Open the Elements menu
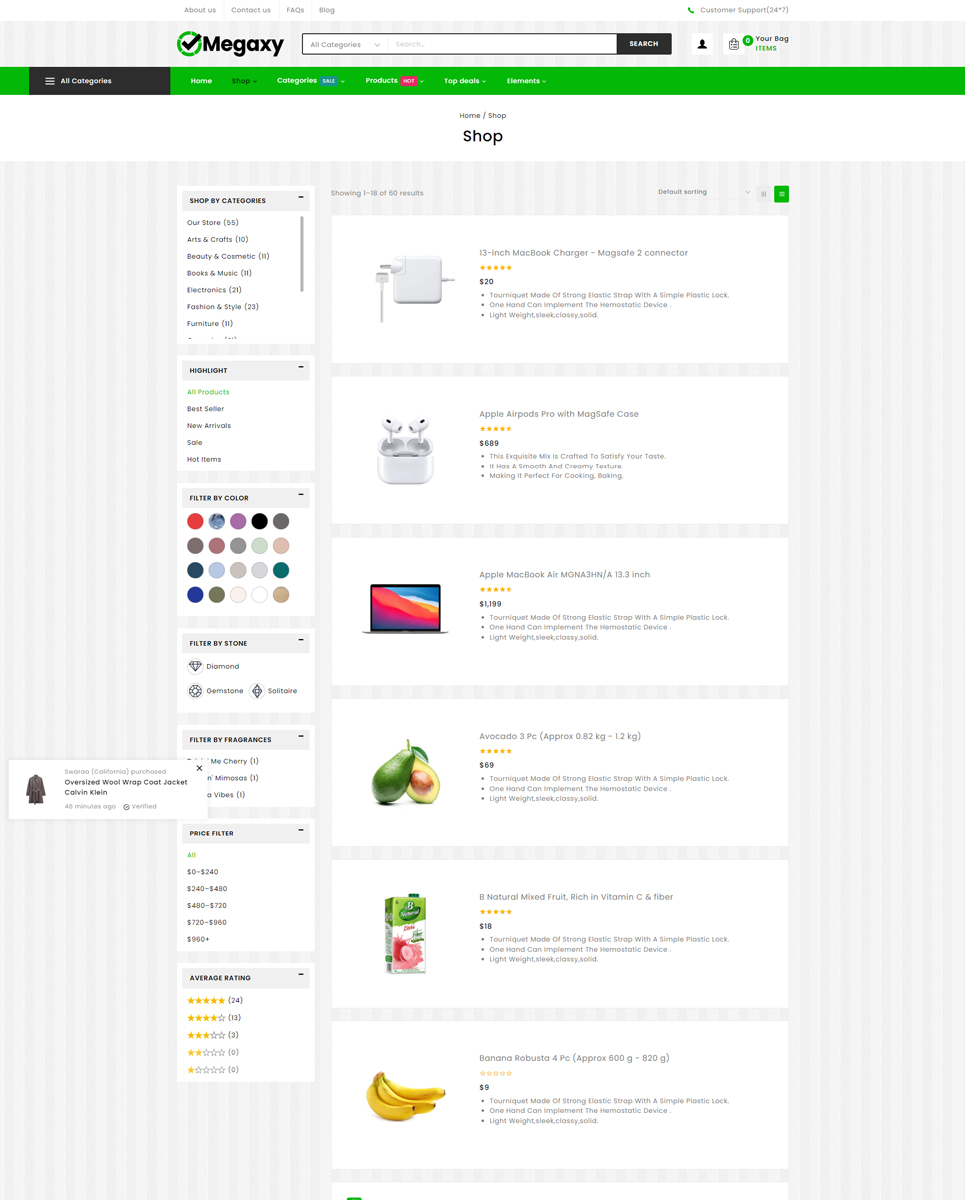 coord(526,81)
